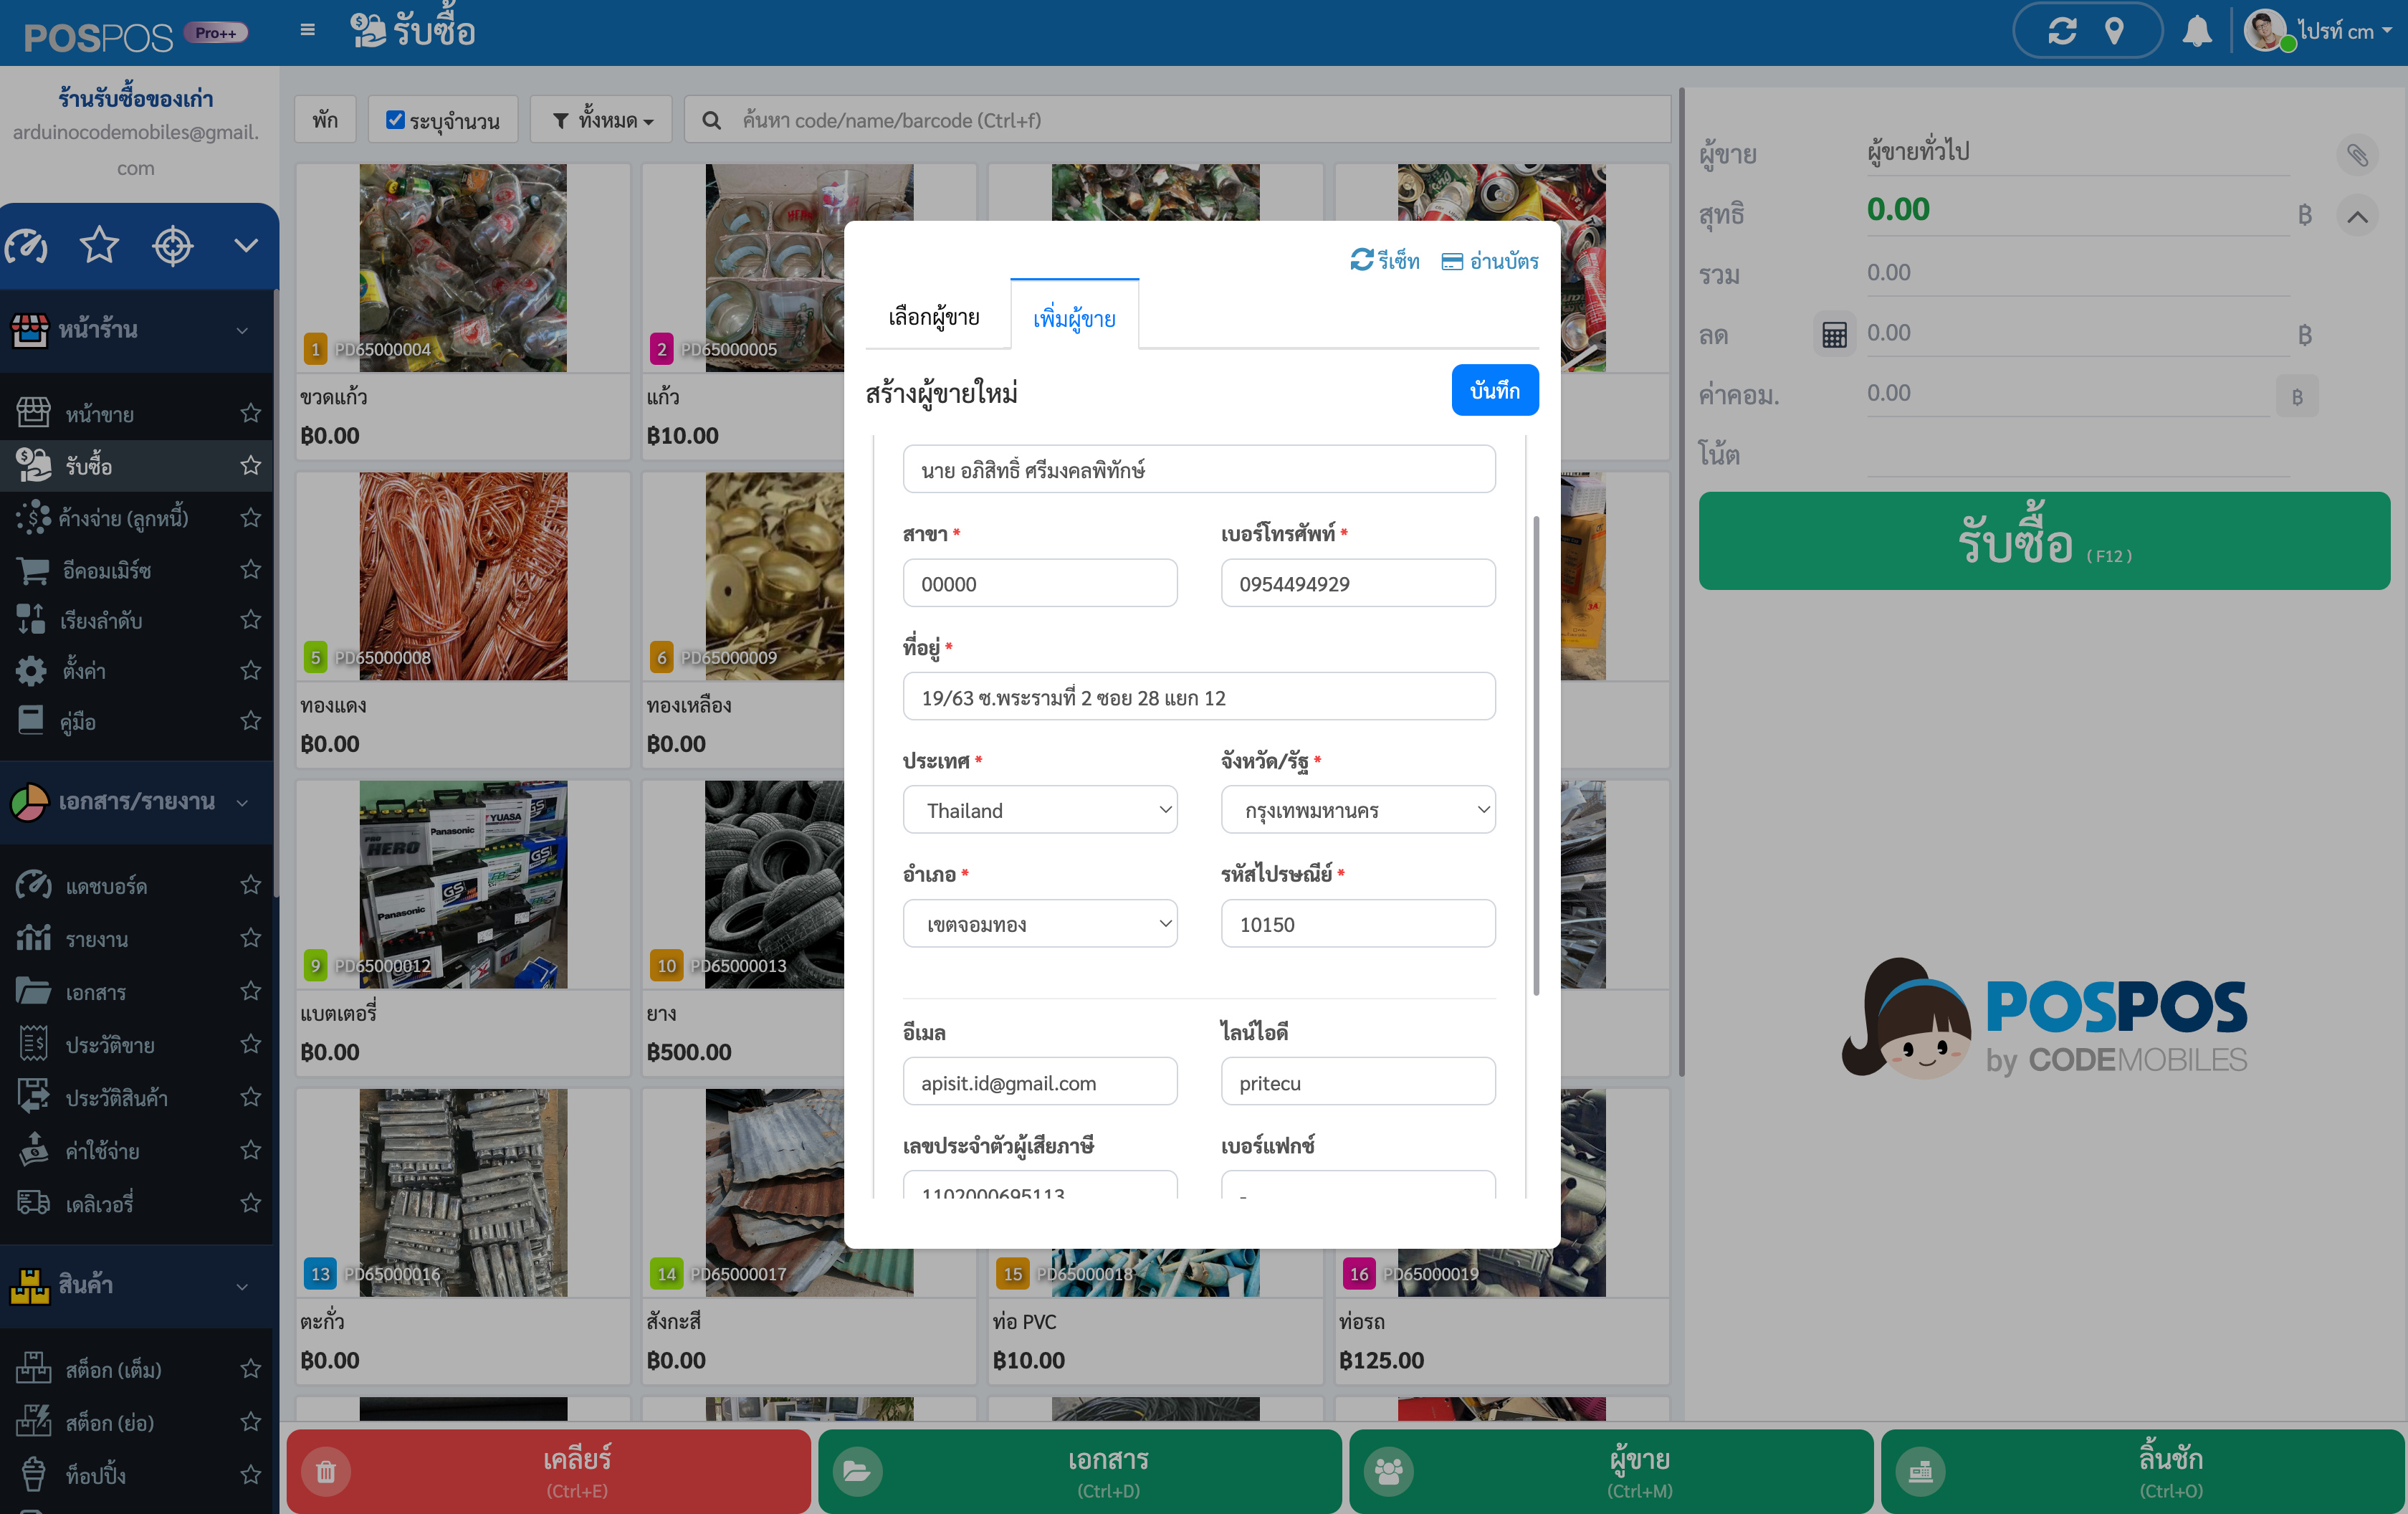Click the sync refresh icon in header
2408x1514 pixels.
[2062, 32]
